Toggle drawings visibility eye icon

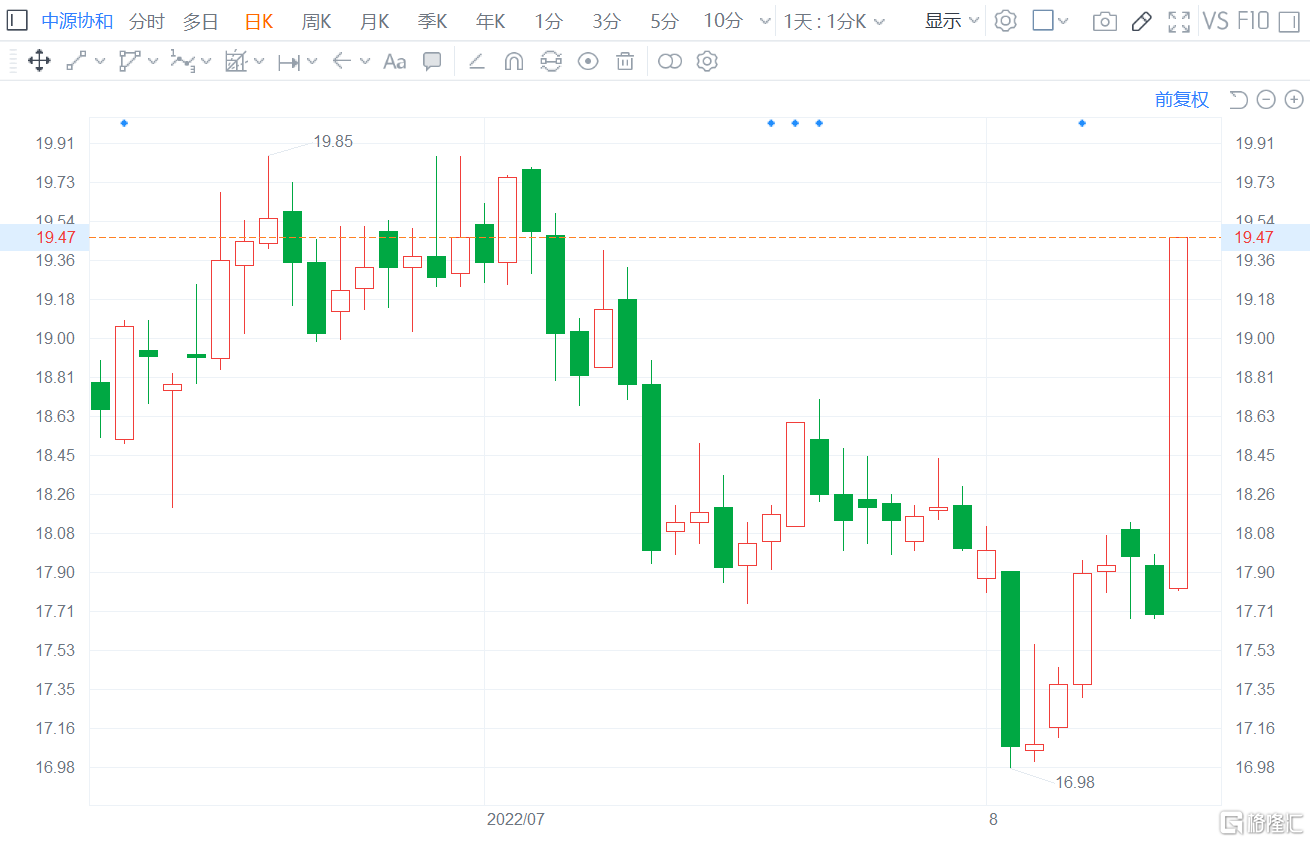click(588, 61)
